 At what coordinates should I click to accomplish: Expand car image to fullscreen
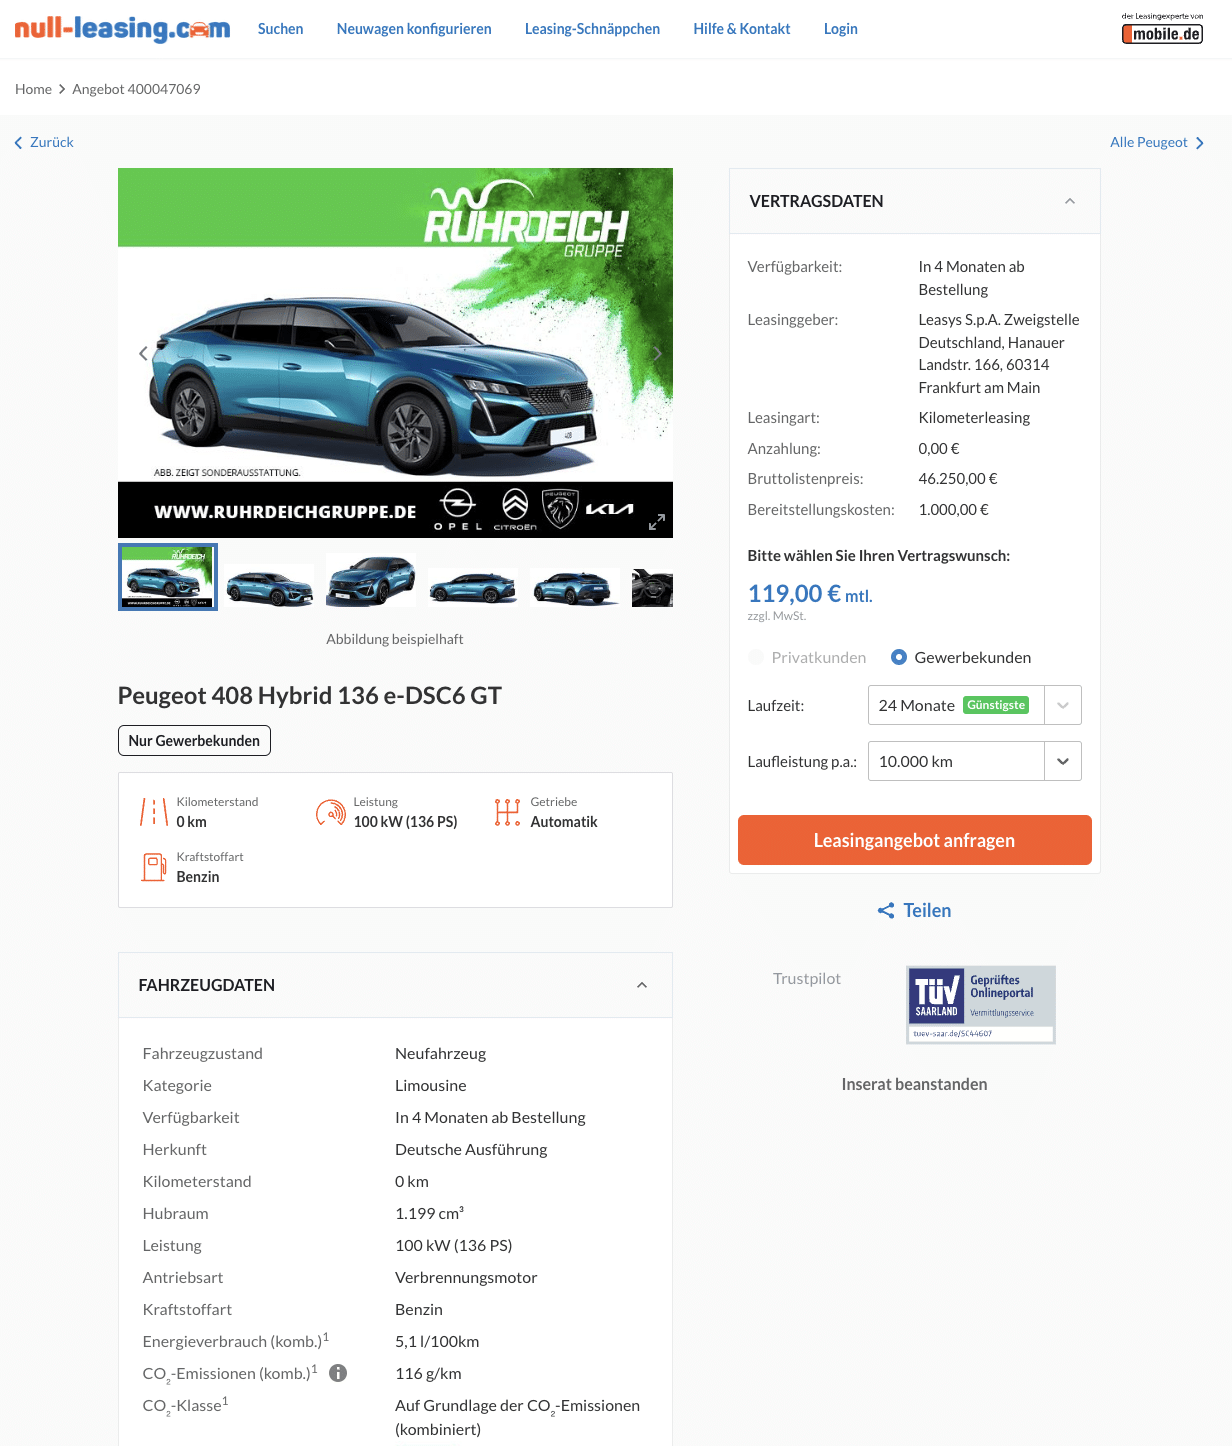tap(657, 522)
